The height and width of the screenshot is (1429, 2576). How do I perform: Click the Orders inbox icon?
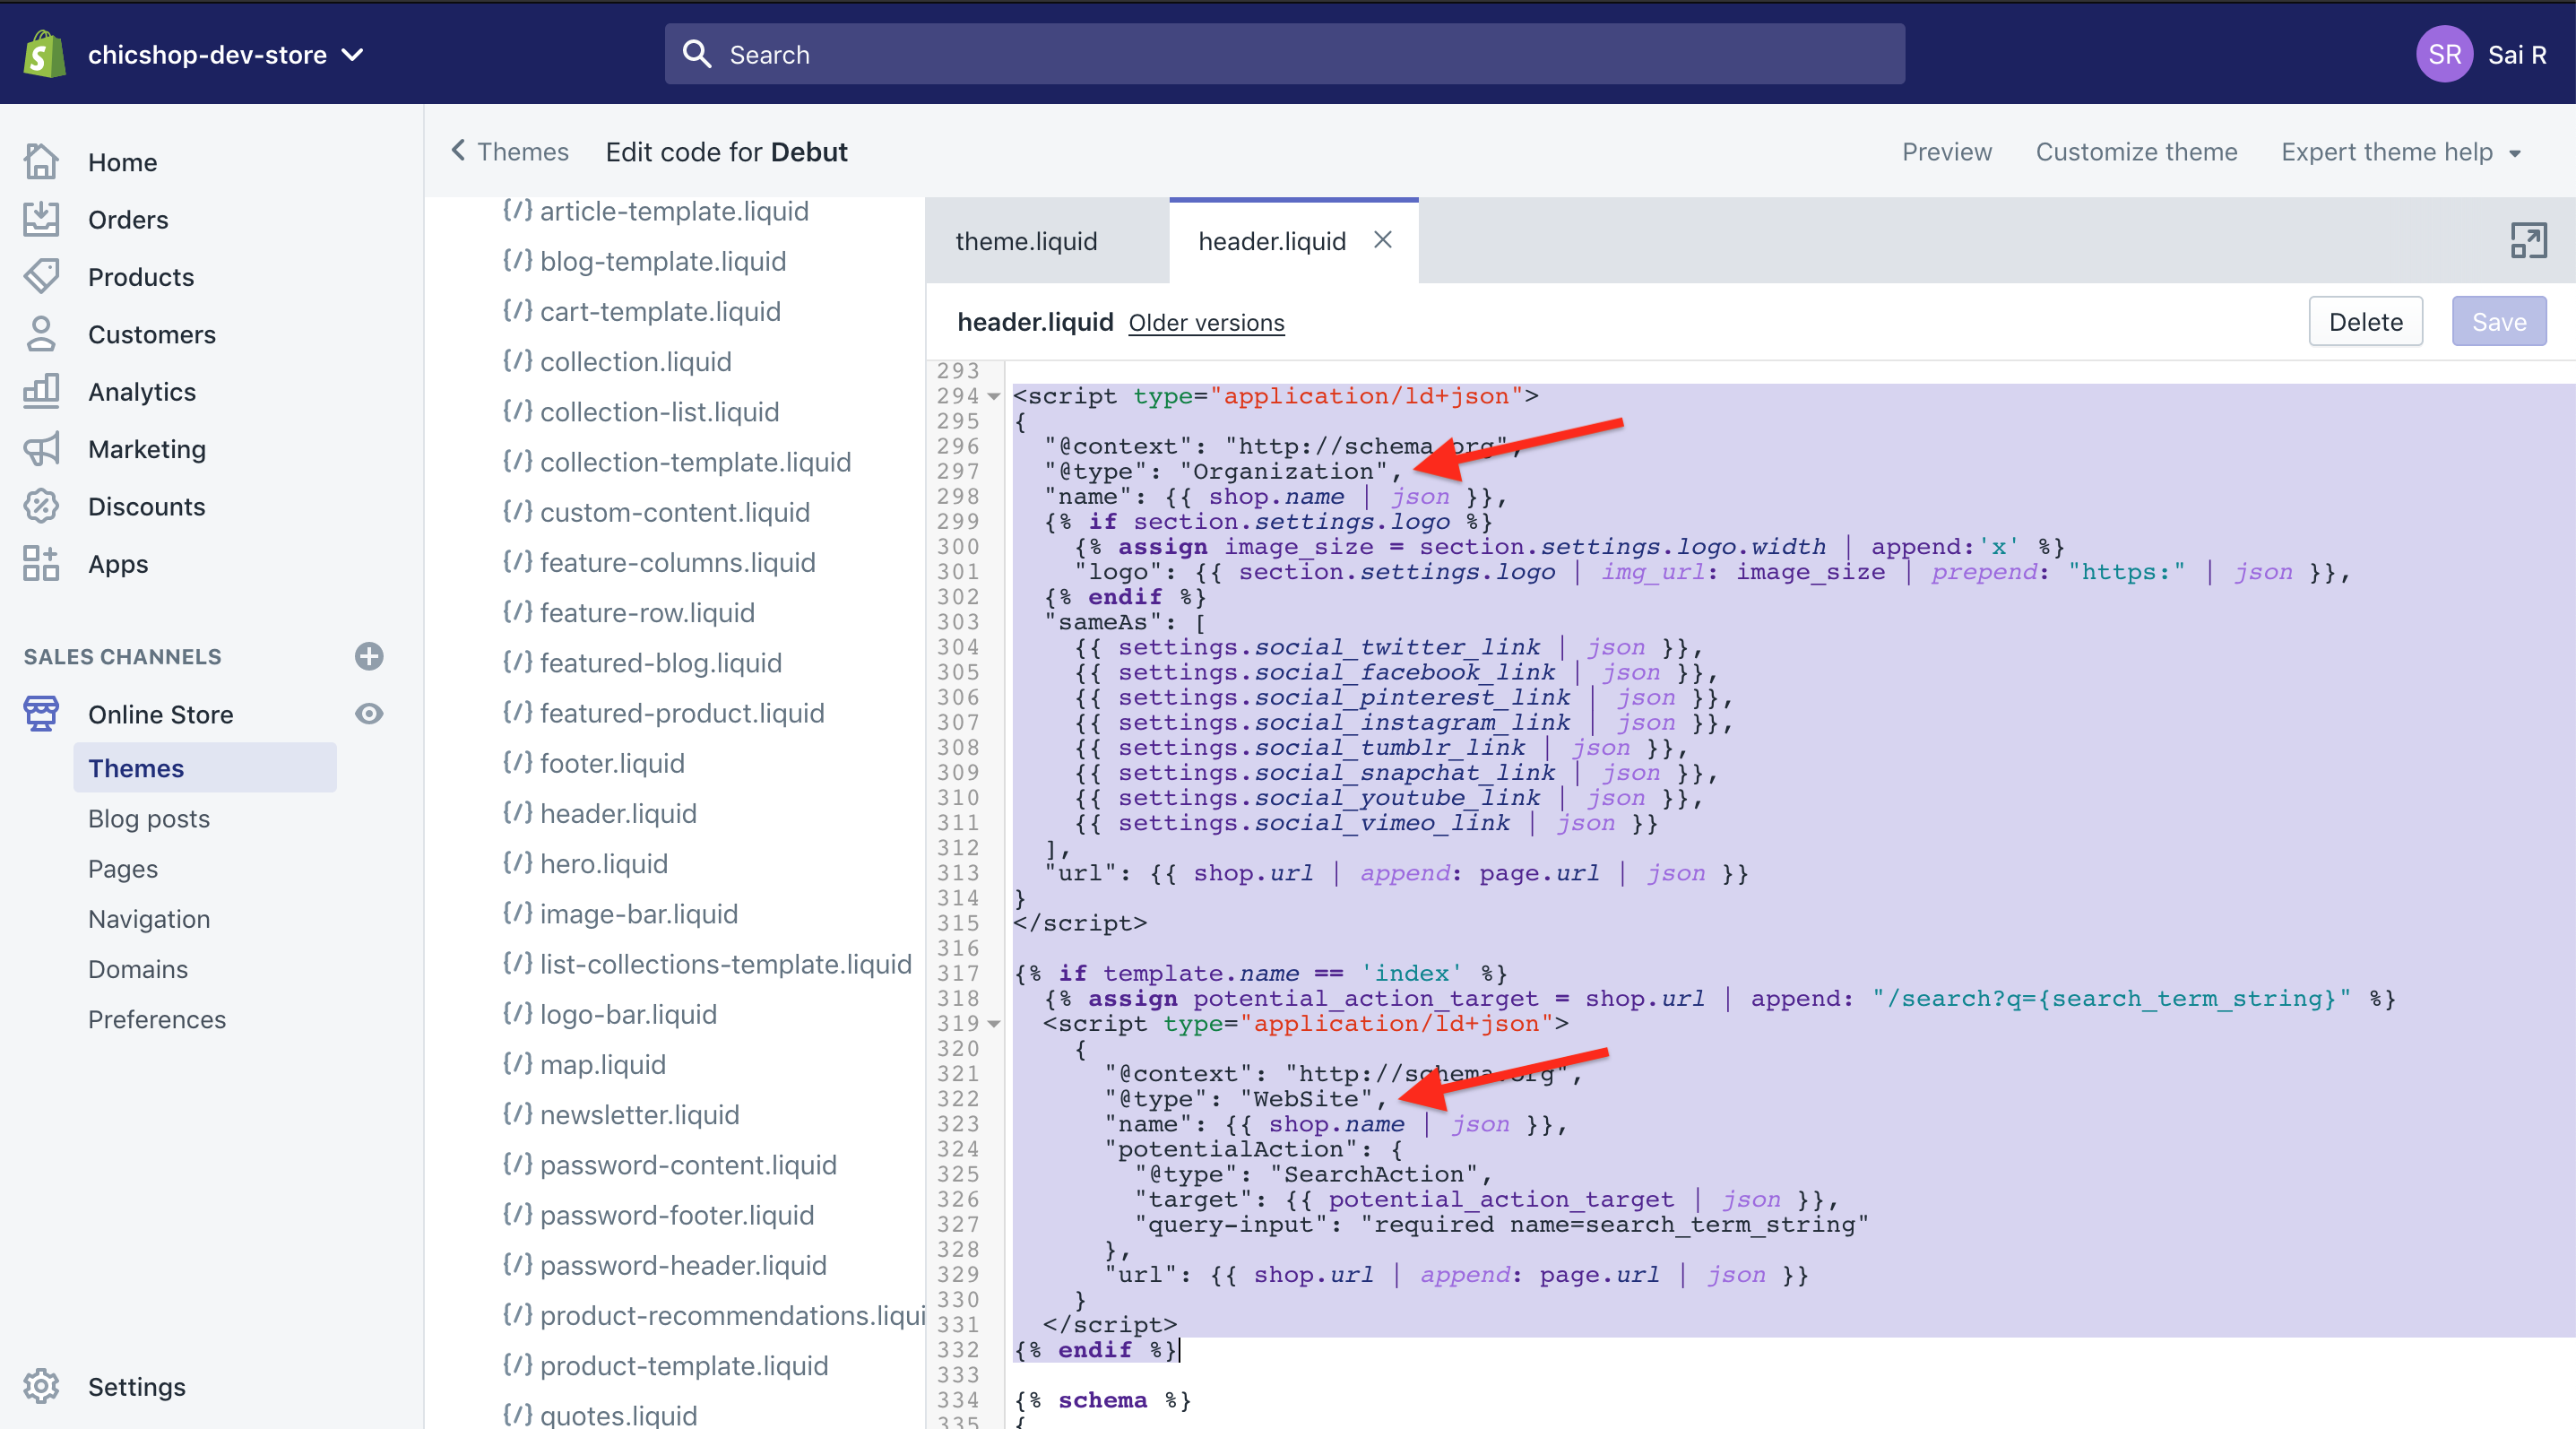[41, 219]
